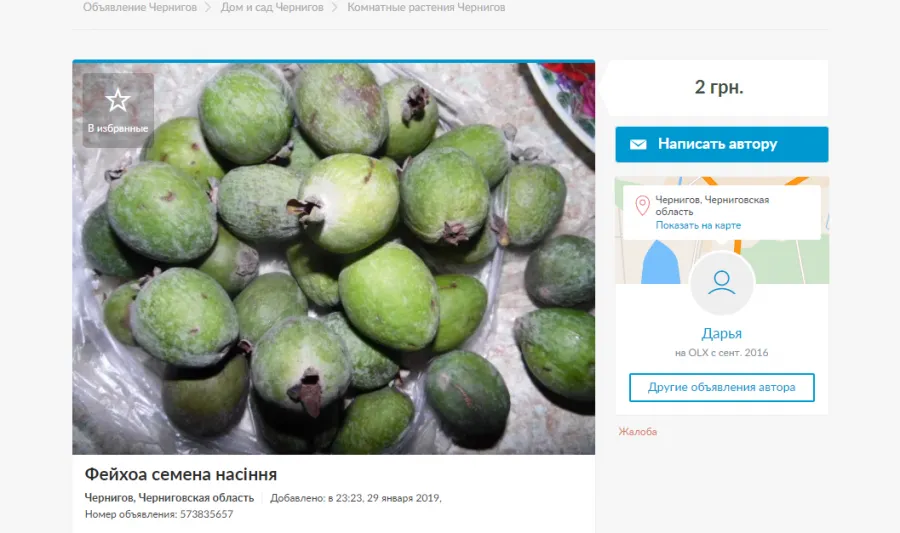Click the user avatar icon
Viewport: 900px width, 533px height.
coord(721,283)
